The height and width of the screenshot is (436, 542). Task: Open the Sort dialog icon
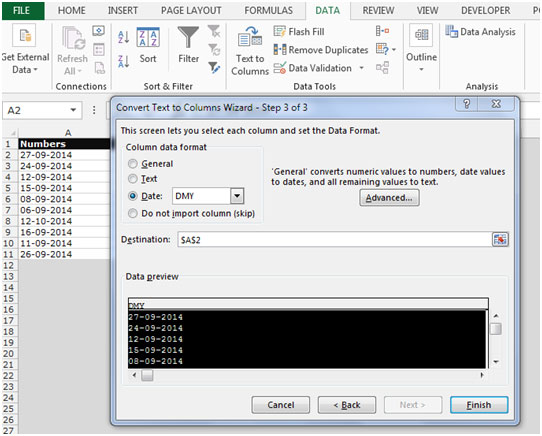[148, 37]
